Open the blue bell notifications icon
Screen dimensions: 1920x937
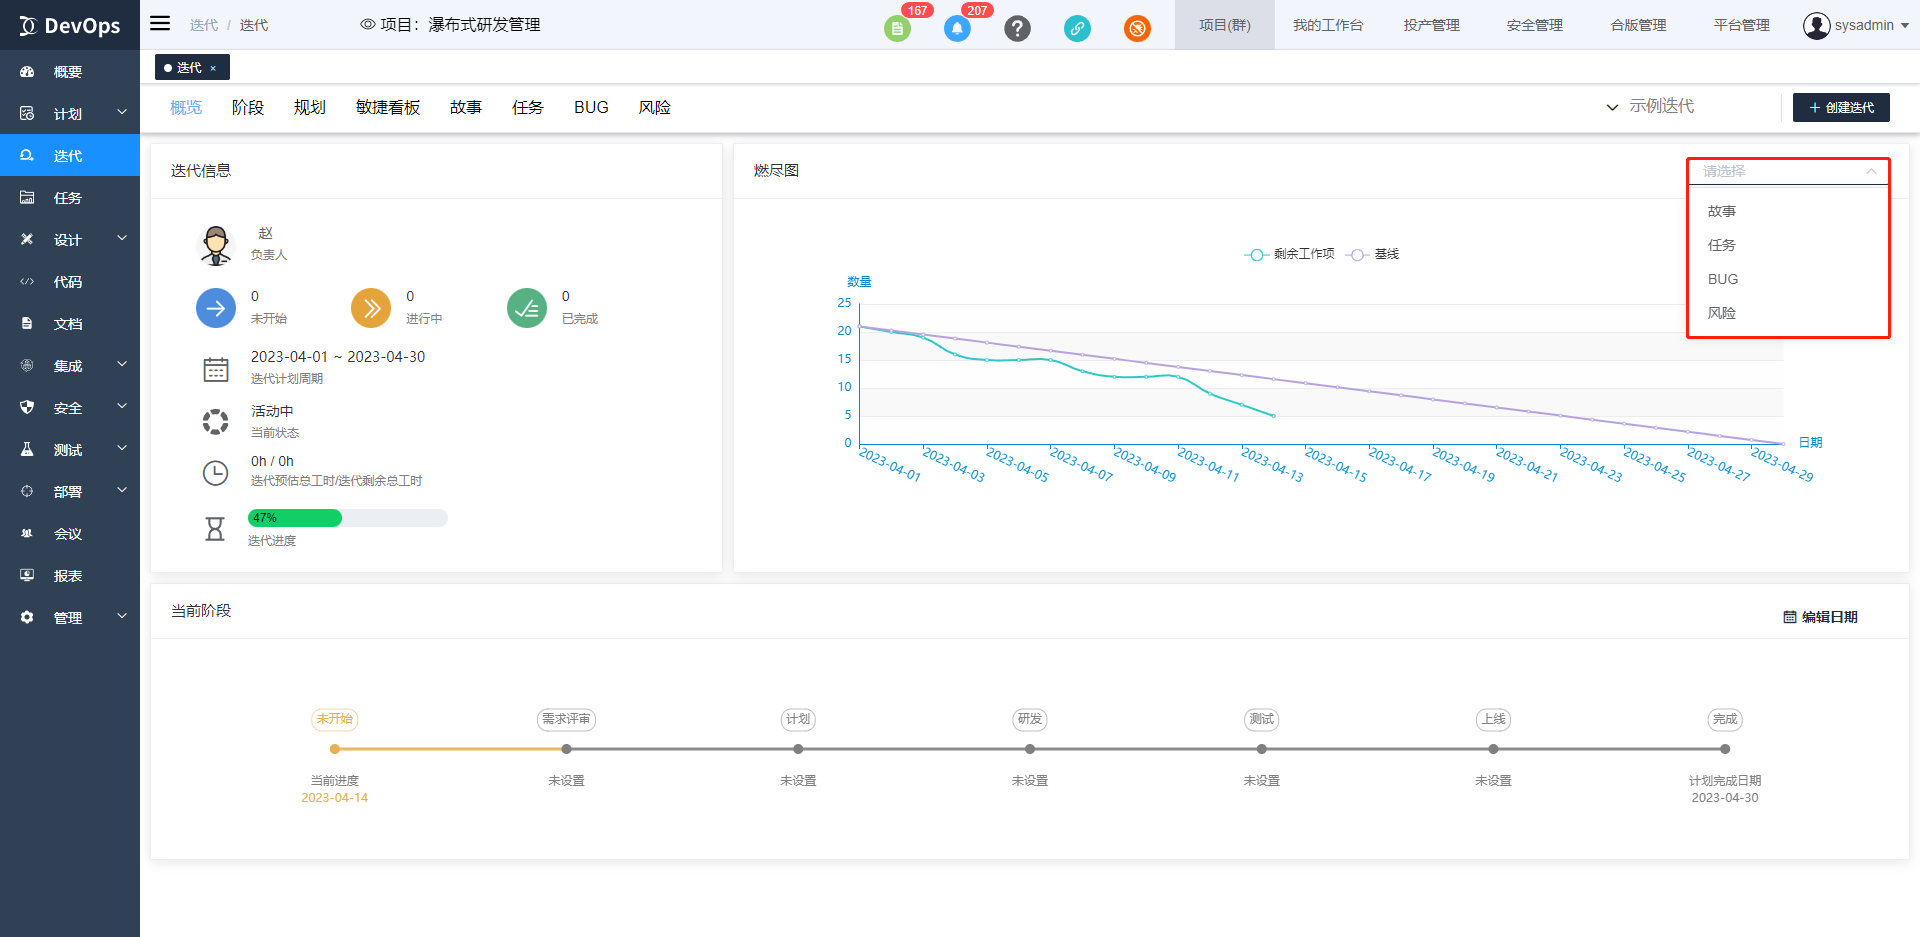(x=957, y=29)
